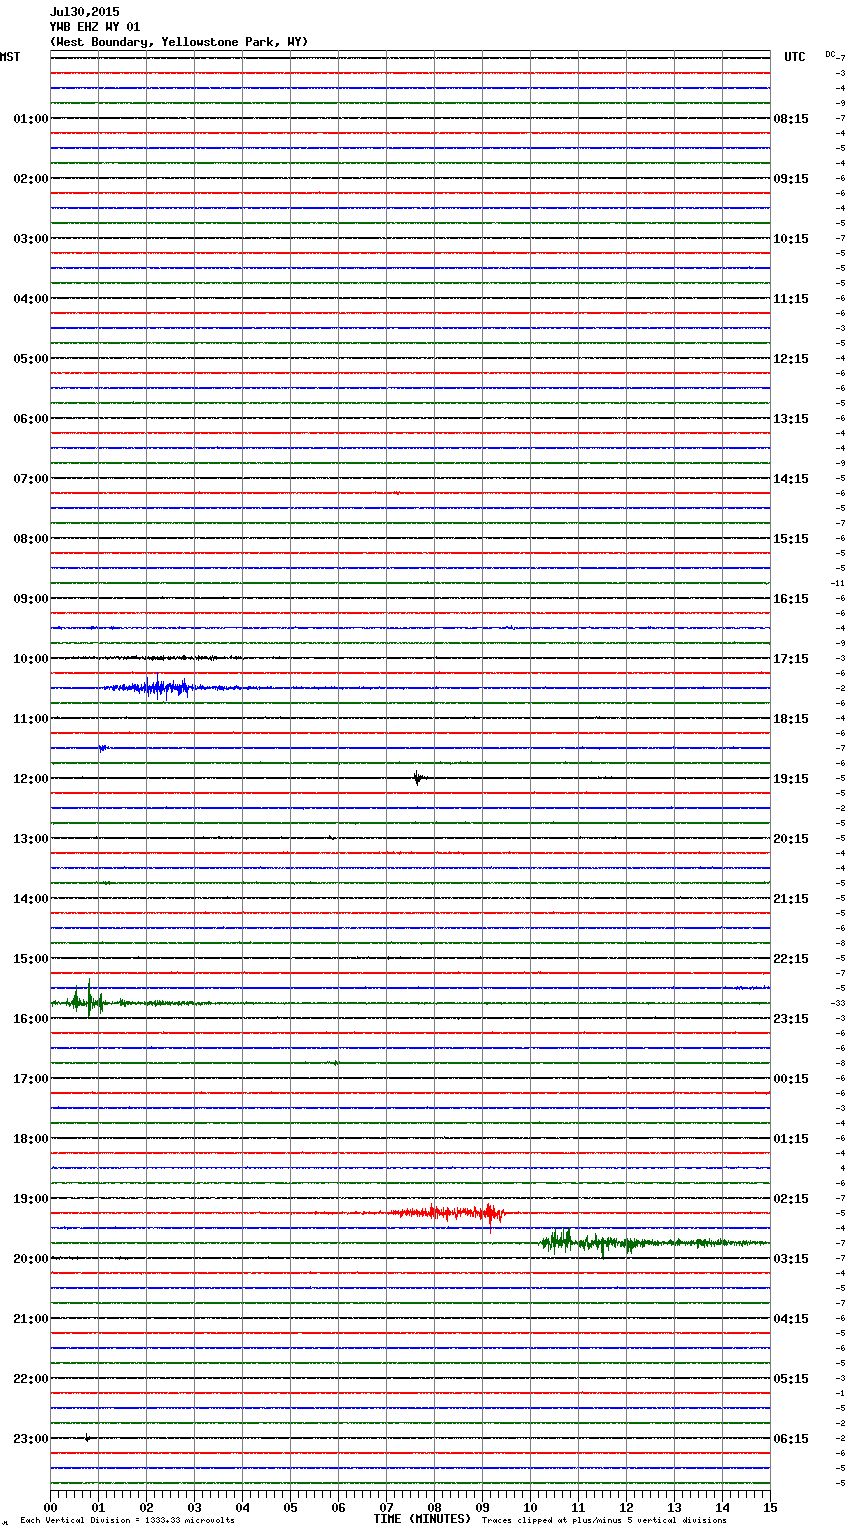
Task: Click the black spike on the 12:00 trace
Action: click(418, 778)
